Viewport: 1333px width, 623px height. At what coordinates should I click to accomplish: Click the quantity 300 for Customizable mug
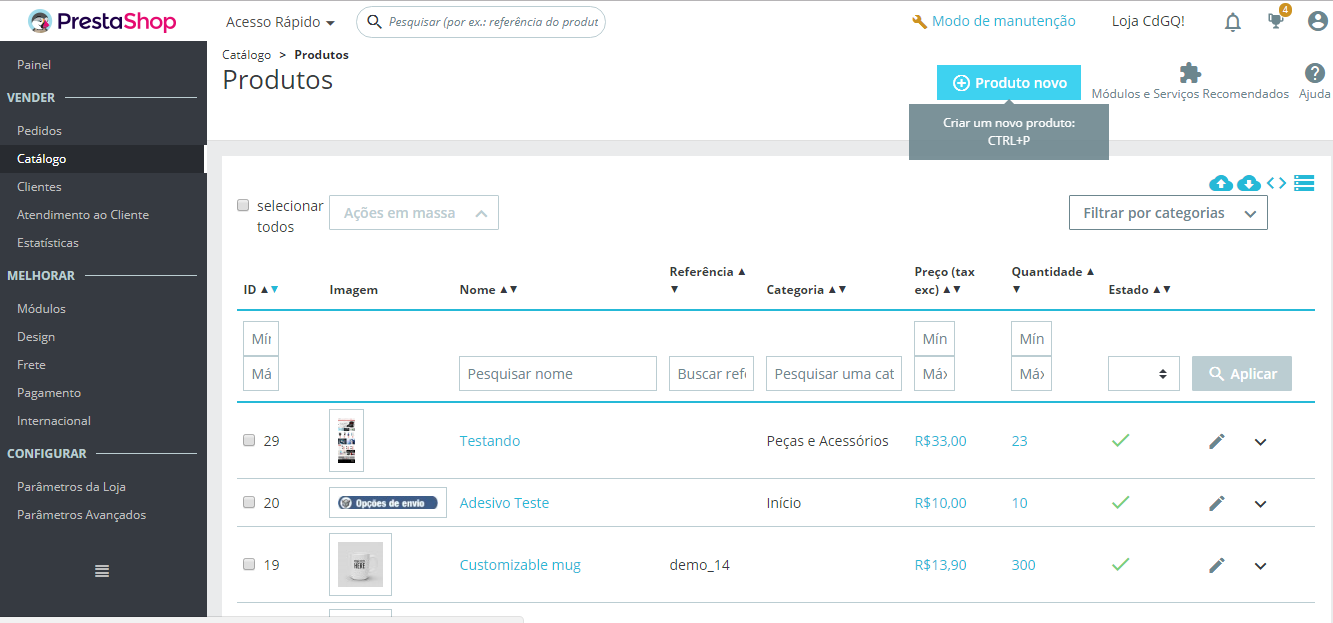click(1023, 565)
